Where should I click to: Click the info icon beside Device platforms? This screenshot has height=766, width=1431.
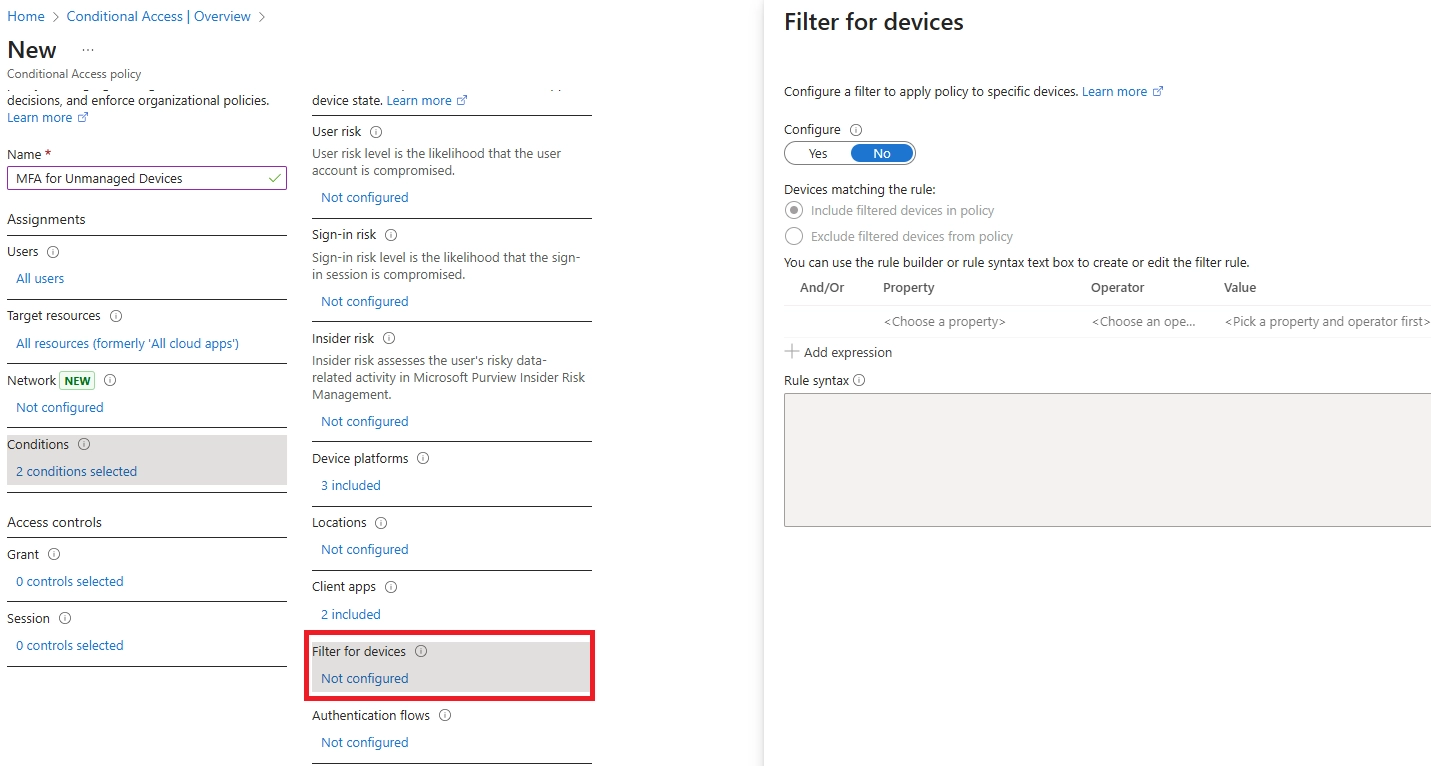click(423, 459)
